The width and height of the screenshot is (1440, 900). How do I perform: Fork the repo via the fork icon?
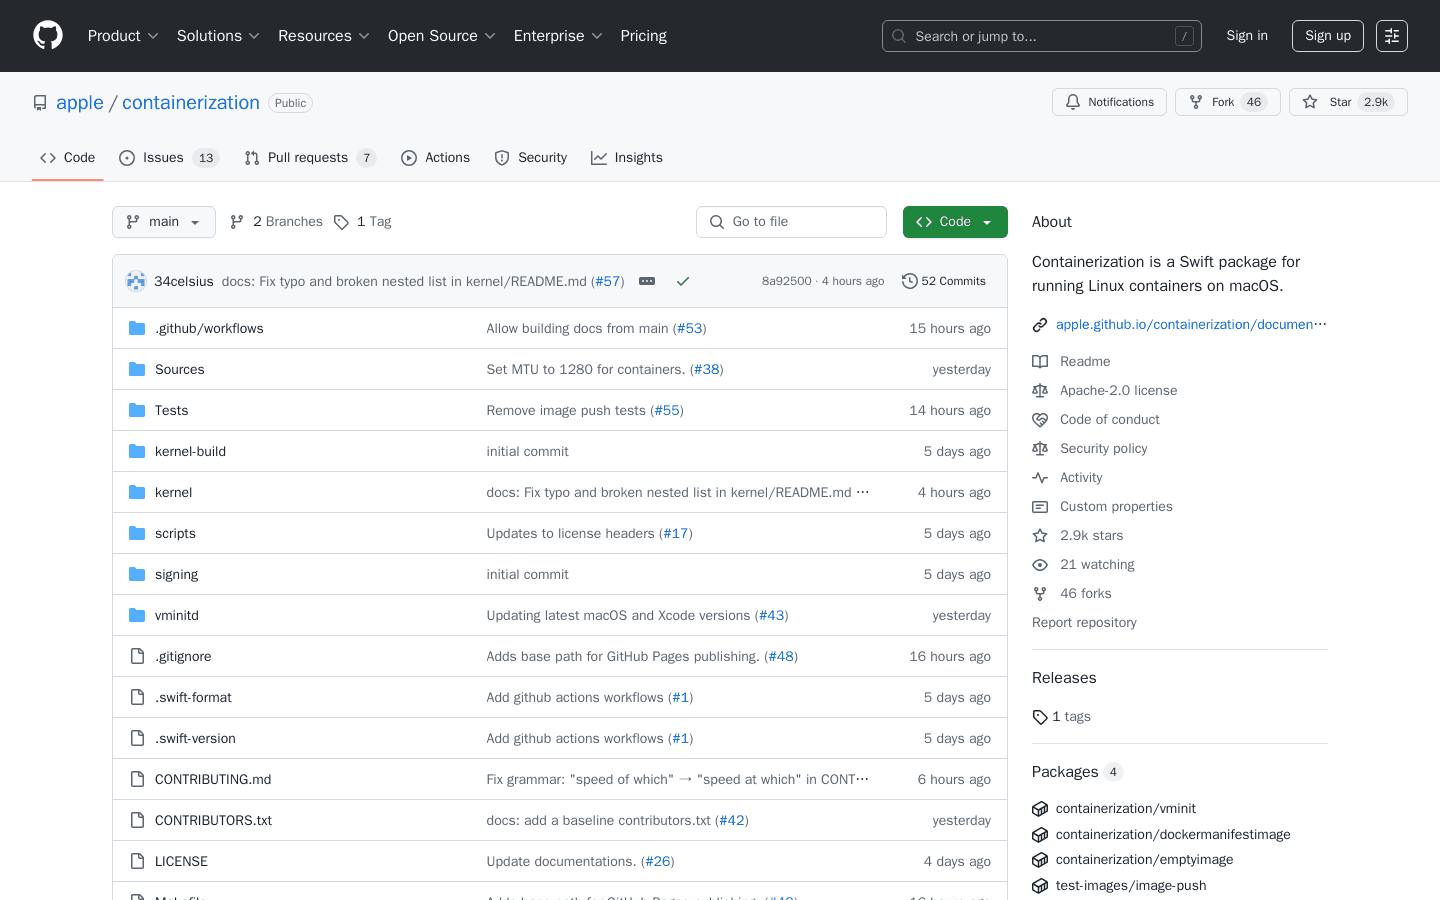pos(1197,101)
